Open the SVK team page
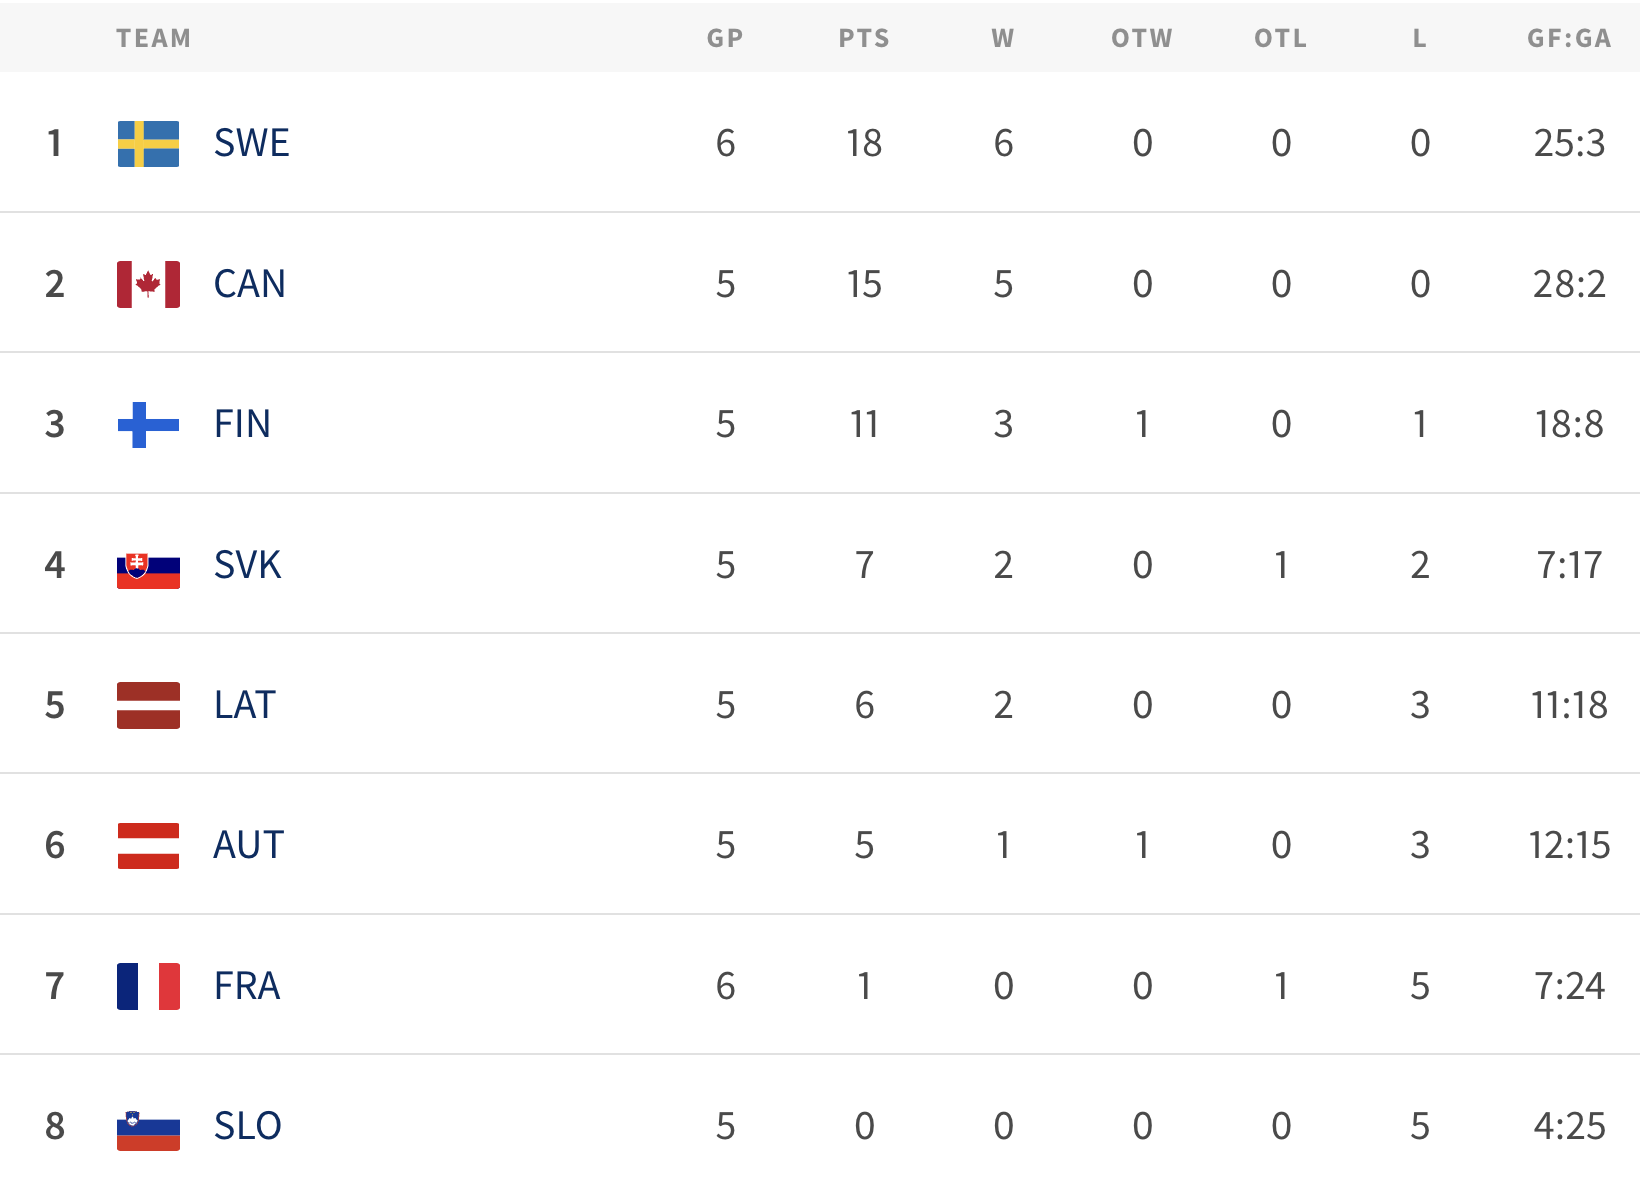Image resolution: width=1640 pixels, height=1188 pixels. pyautogui.click(x=247, y=565)
